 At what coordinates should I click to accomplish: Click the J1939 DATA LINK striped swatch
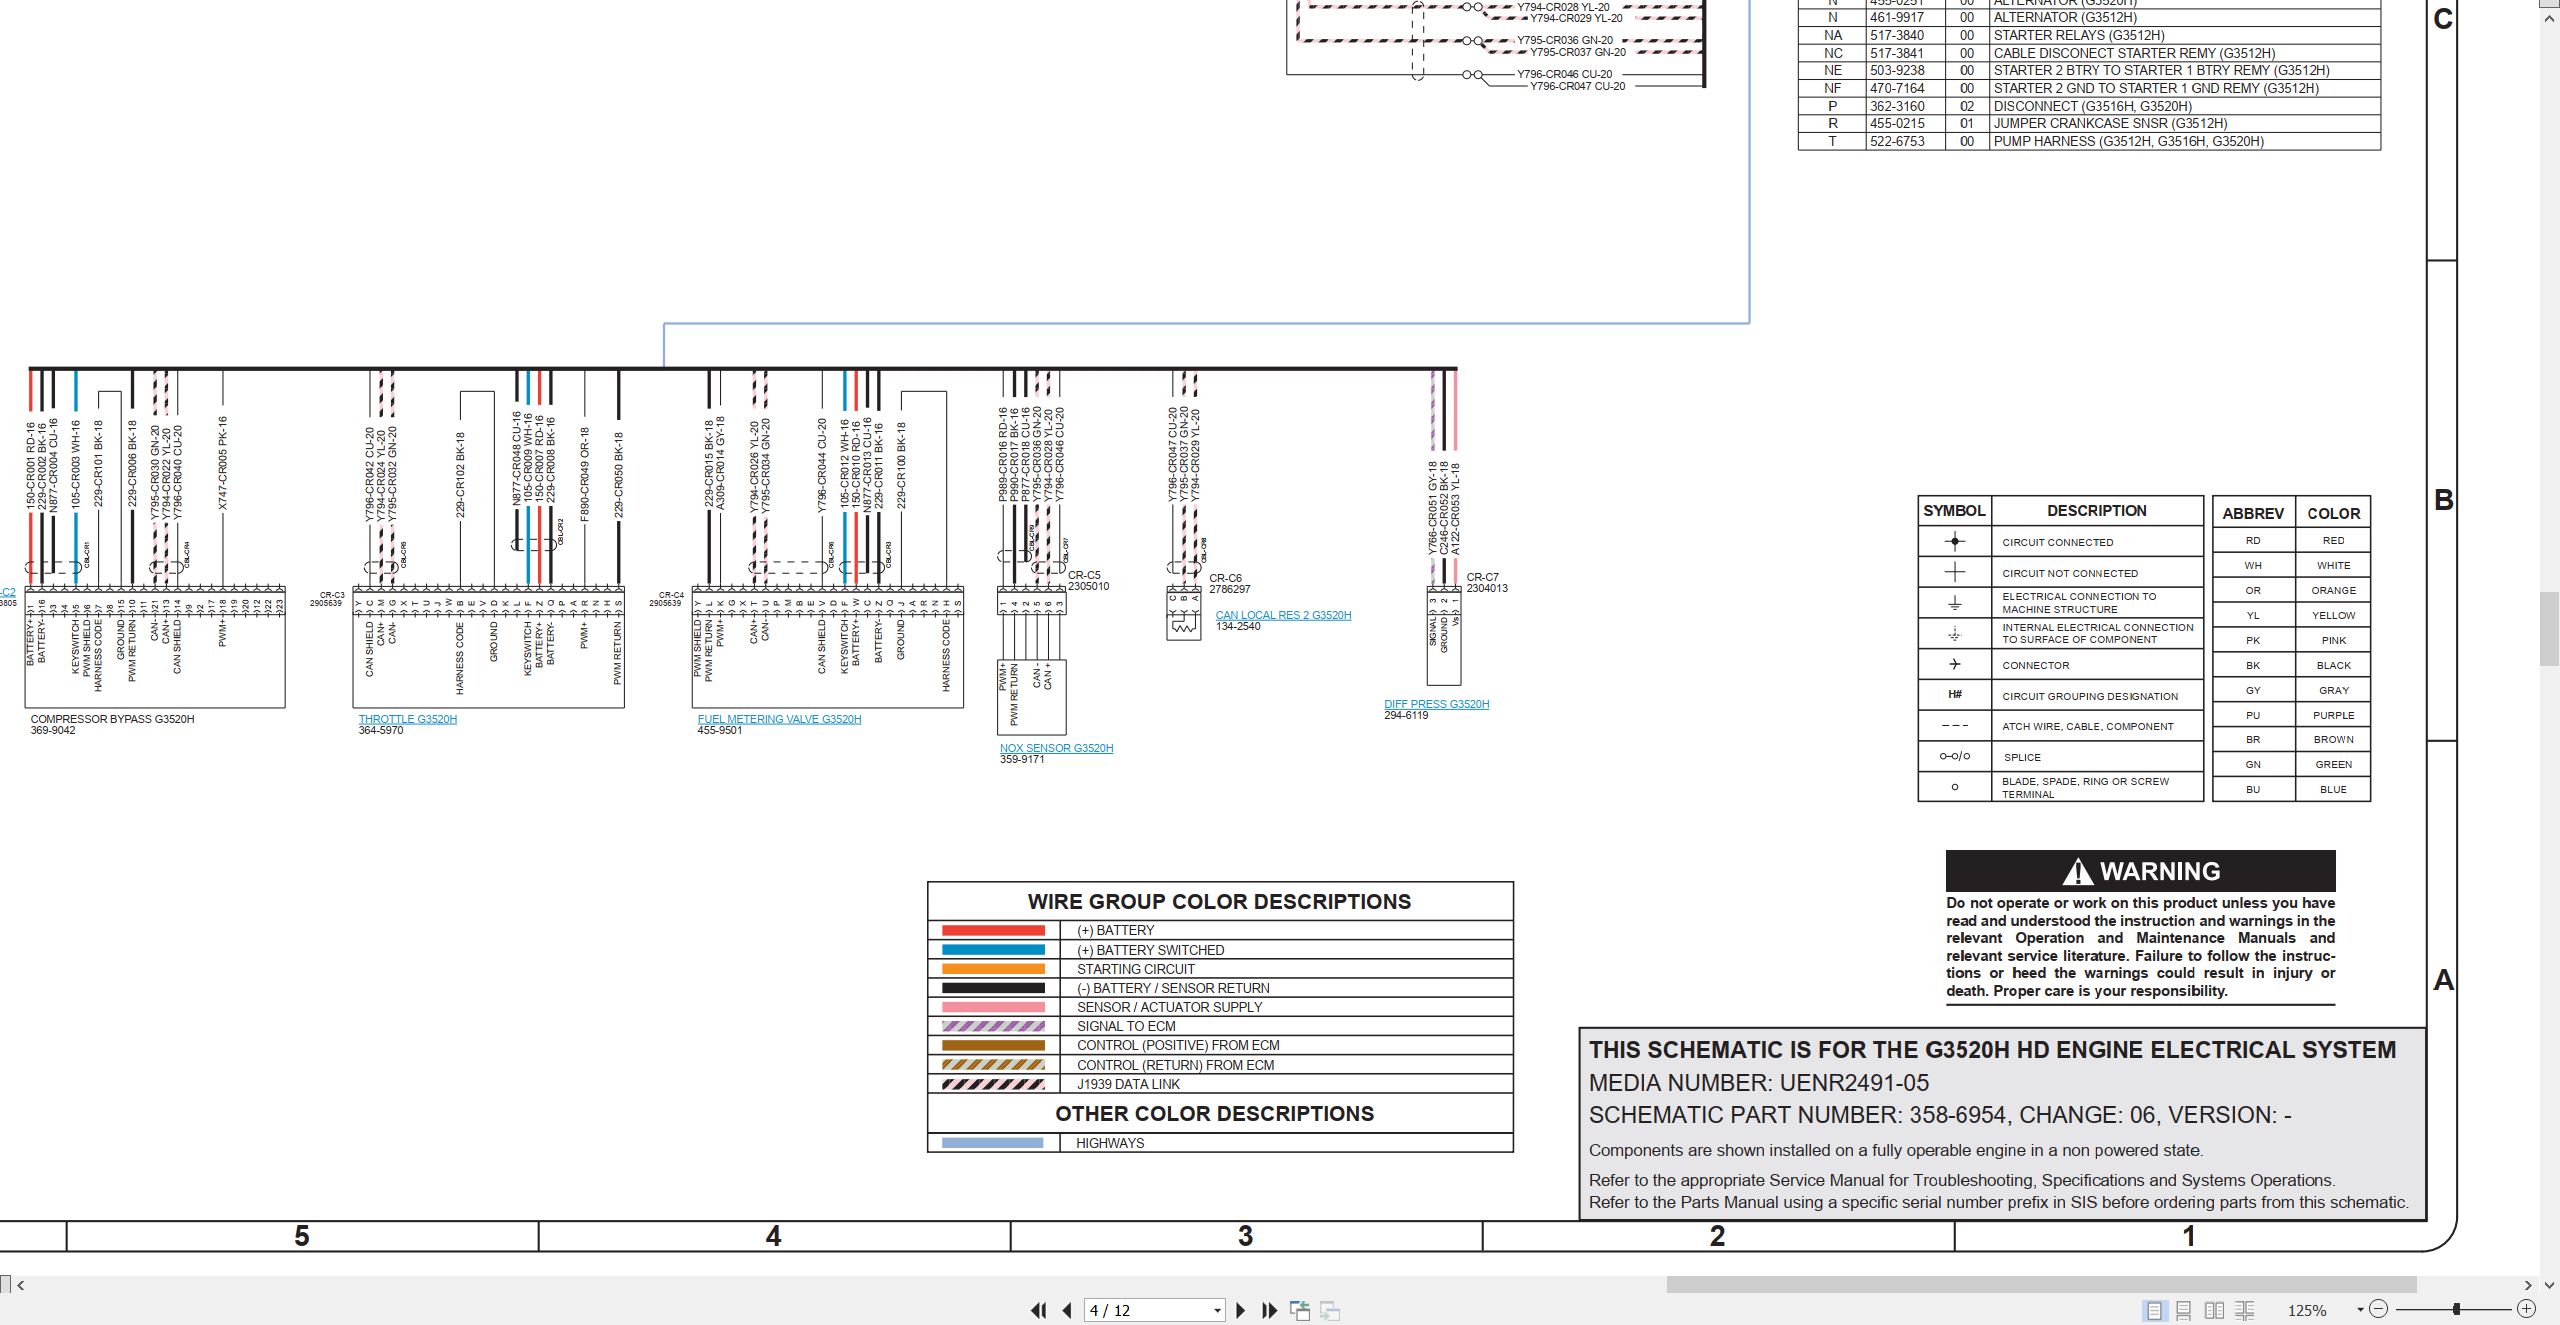(993, 1084)
